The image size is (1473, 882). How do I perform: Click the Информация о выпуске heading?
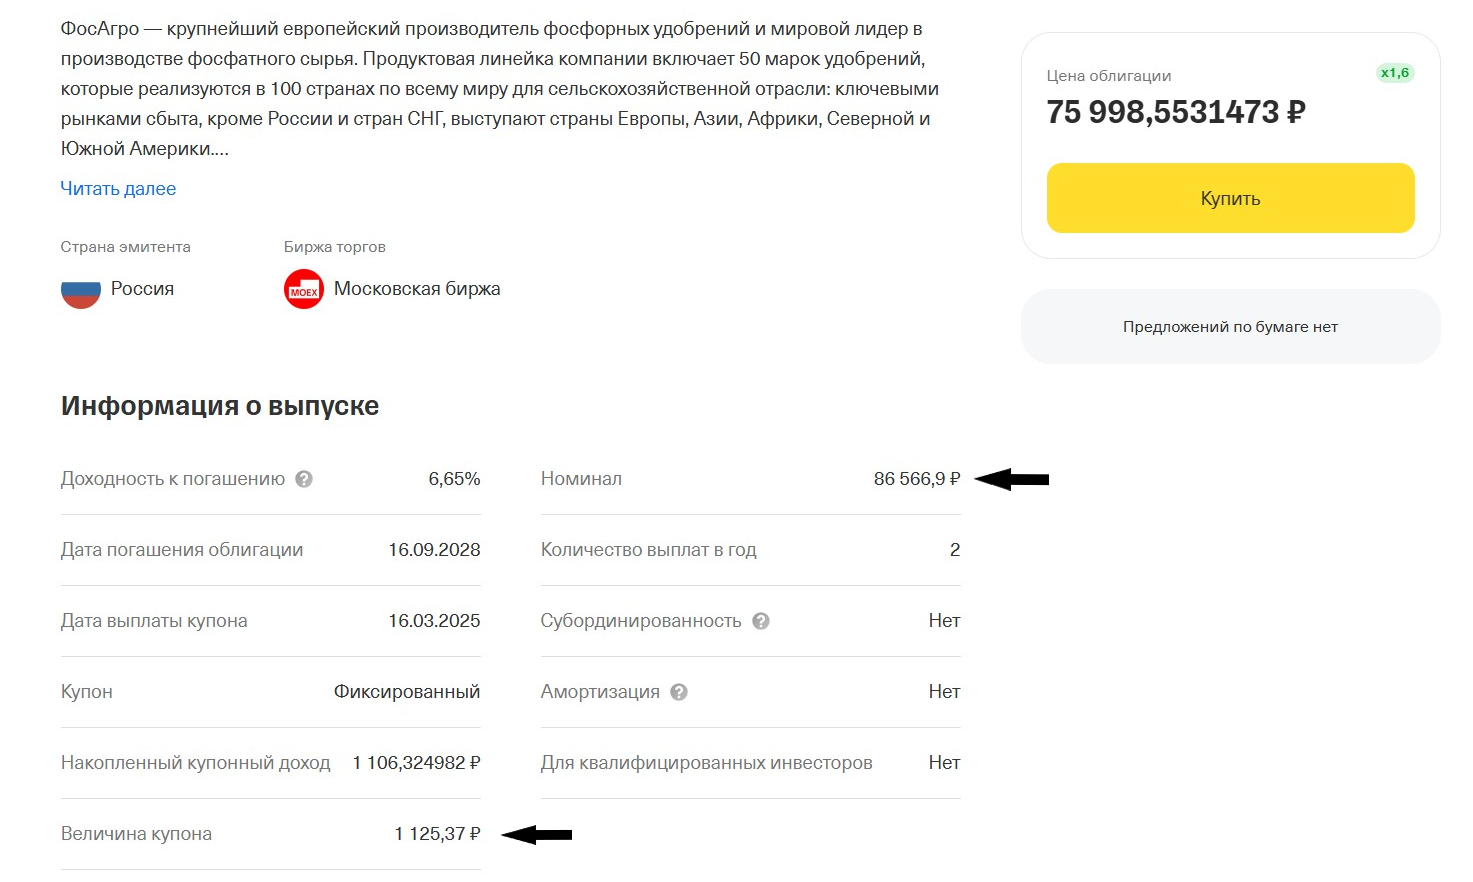220,406
